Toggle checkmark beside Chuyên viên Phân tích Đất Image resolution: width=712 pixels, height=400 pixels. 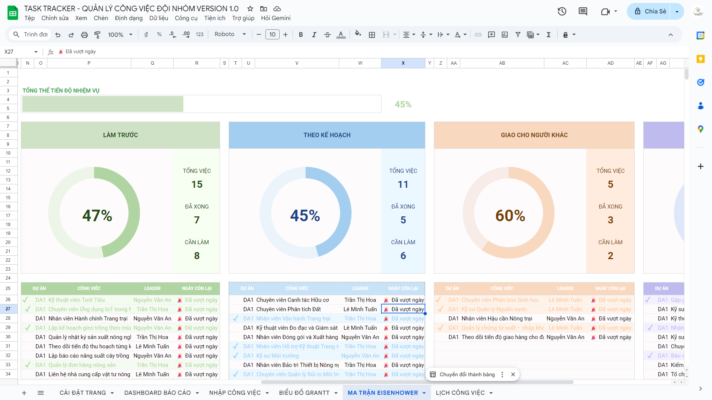[x=235, y=309]
